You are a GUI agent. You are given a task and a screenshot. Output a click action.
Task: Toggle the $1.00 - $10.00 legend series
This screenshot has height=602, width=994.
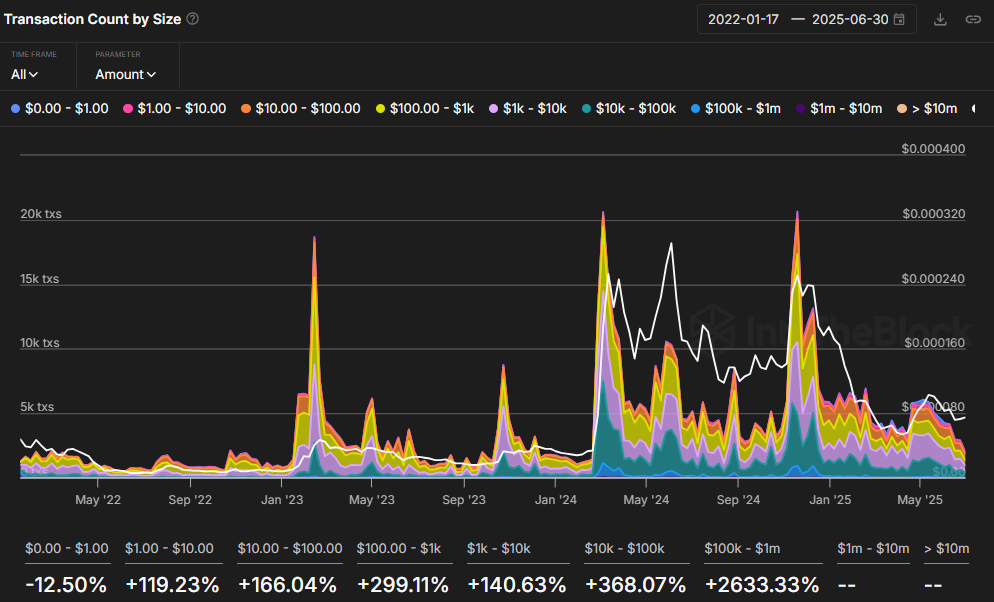tap(174, 108)
